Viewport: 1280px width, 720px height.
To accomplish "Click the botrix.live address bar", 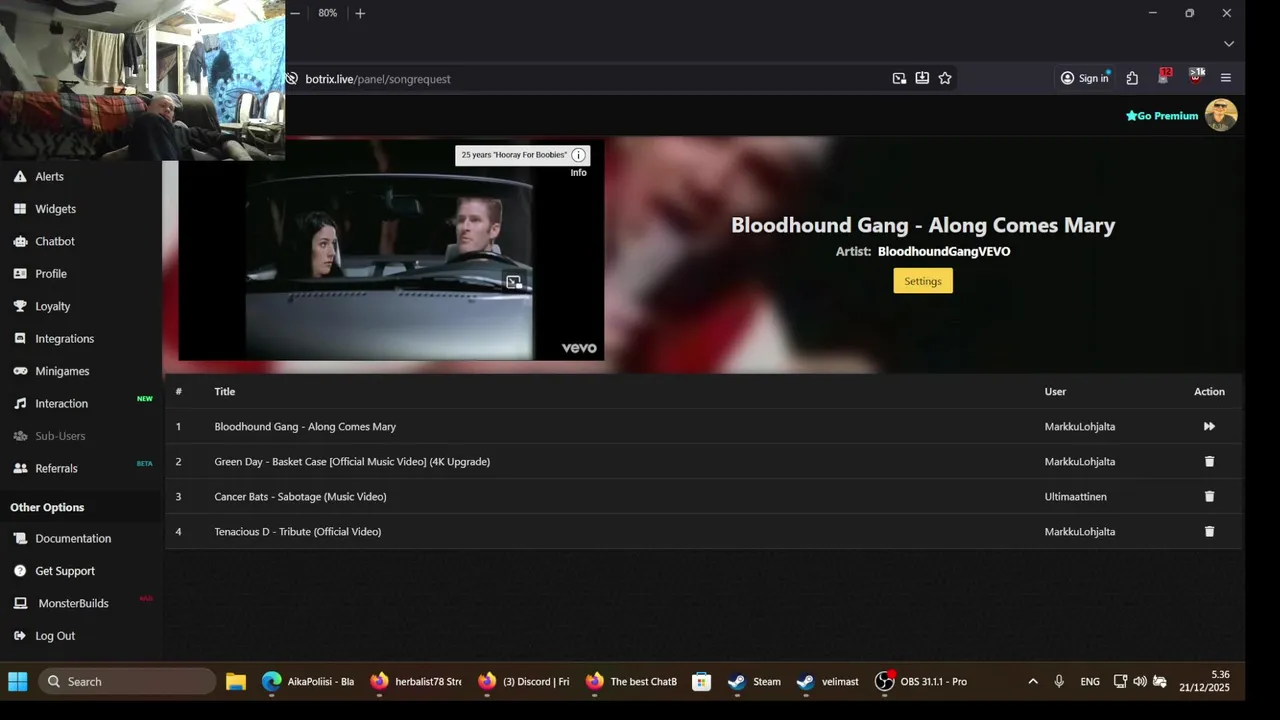I will pos(590,79).
